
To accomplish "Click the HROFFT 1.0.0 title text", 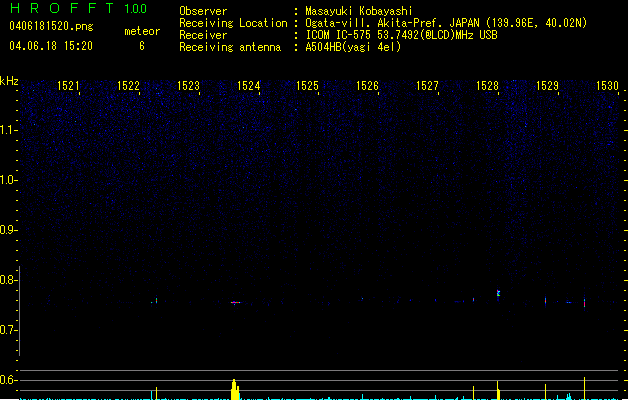I will tap(79, 8).
